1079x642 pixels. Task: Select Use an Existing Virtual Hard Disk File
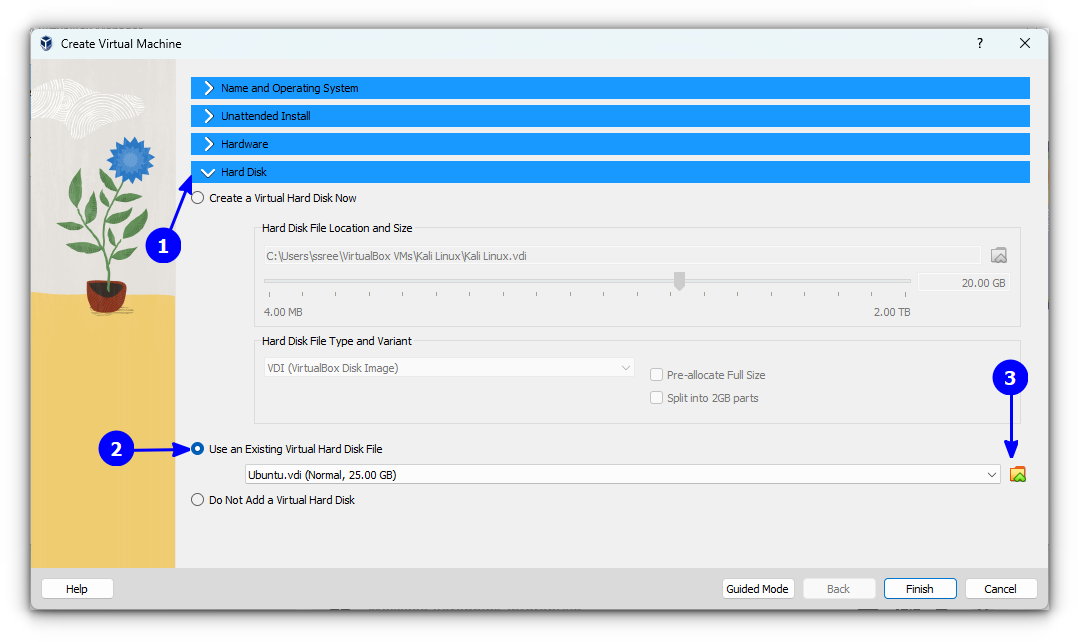point(197,449)
